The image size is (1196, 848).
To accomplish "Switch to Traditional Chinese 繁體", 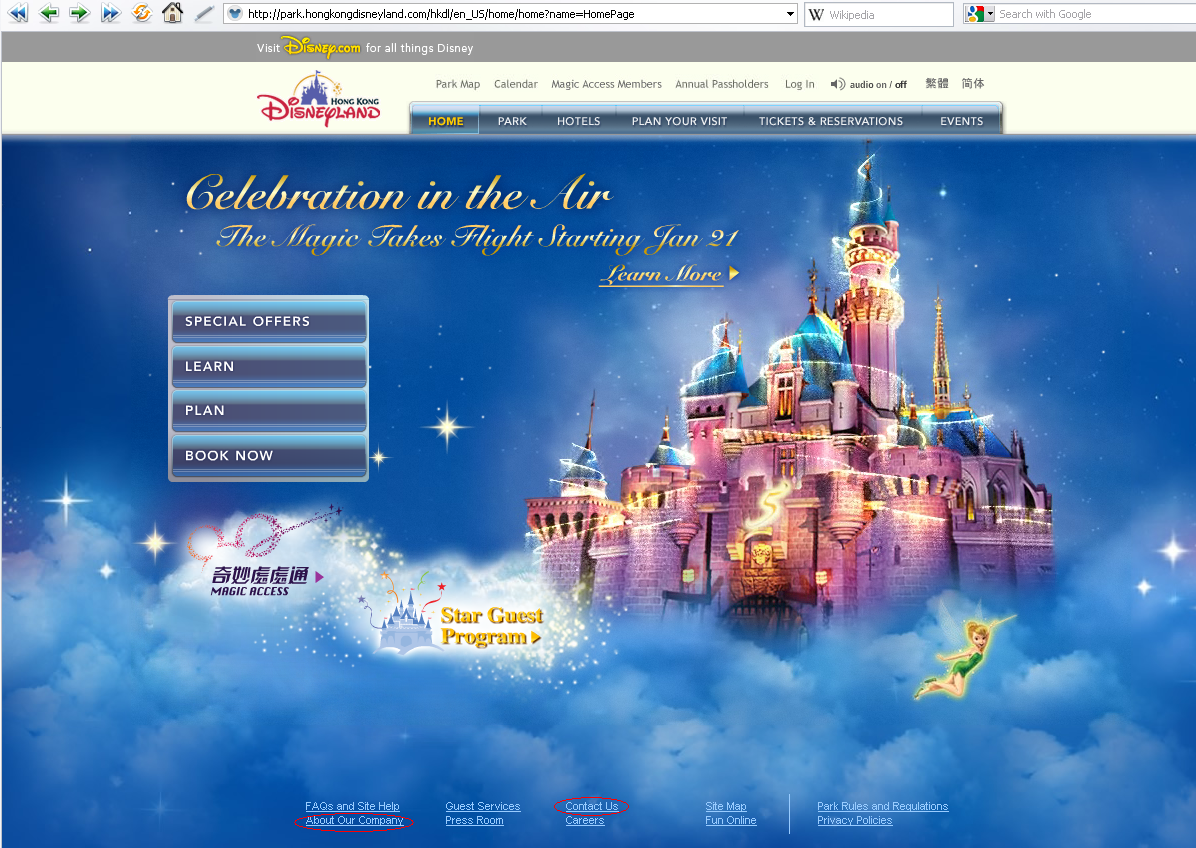I will point(937,83).
